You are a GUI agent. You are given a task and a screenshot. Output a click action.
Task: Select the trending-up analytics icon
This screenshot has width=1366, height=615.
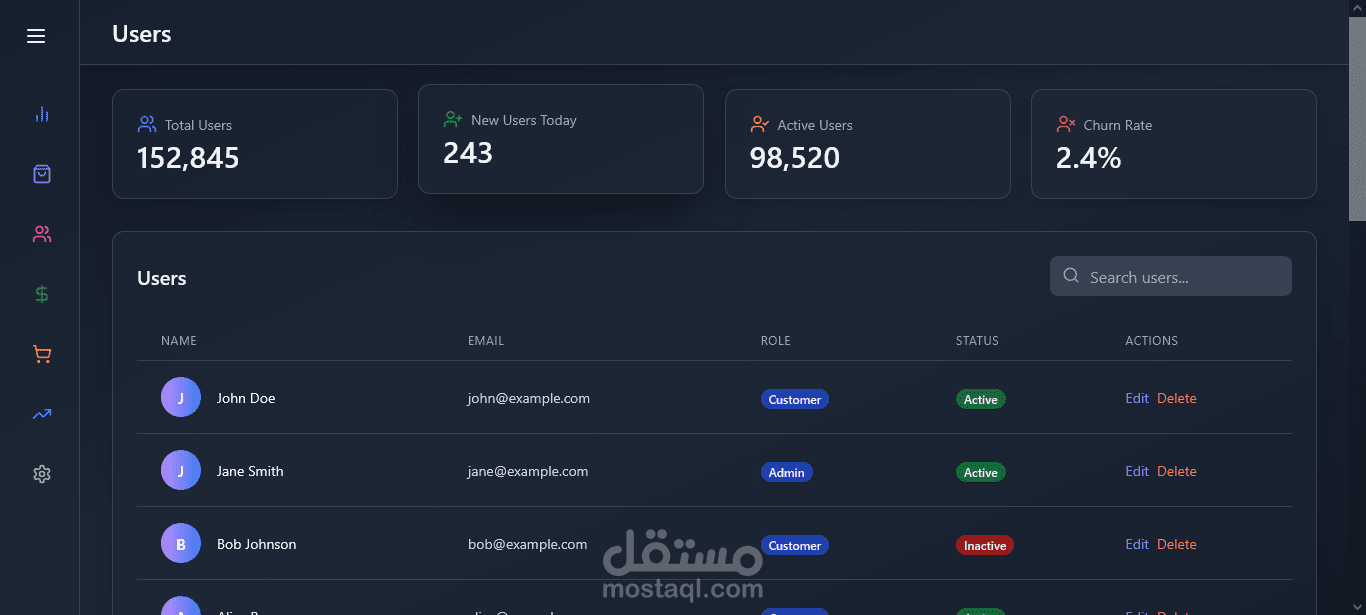(x=41, y=414)
